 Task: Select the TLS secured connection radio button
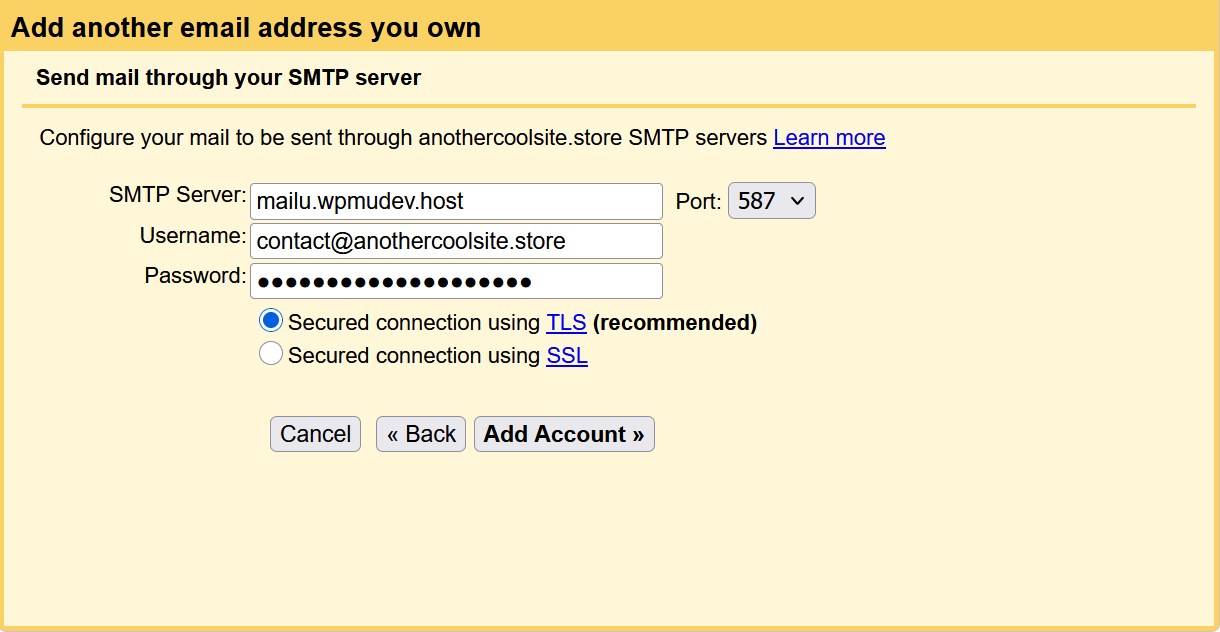pyautogui.click(x=271, y=321)
